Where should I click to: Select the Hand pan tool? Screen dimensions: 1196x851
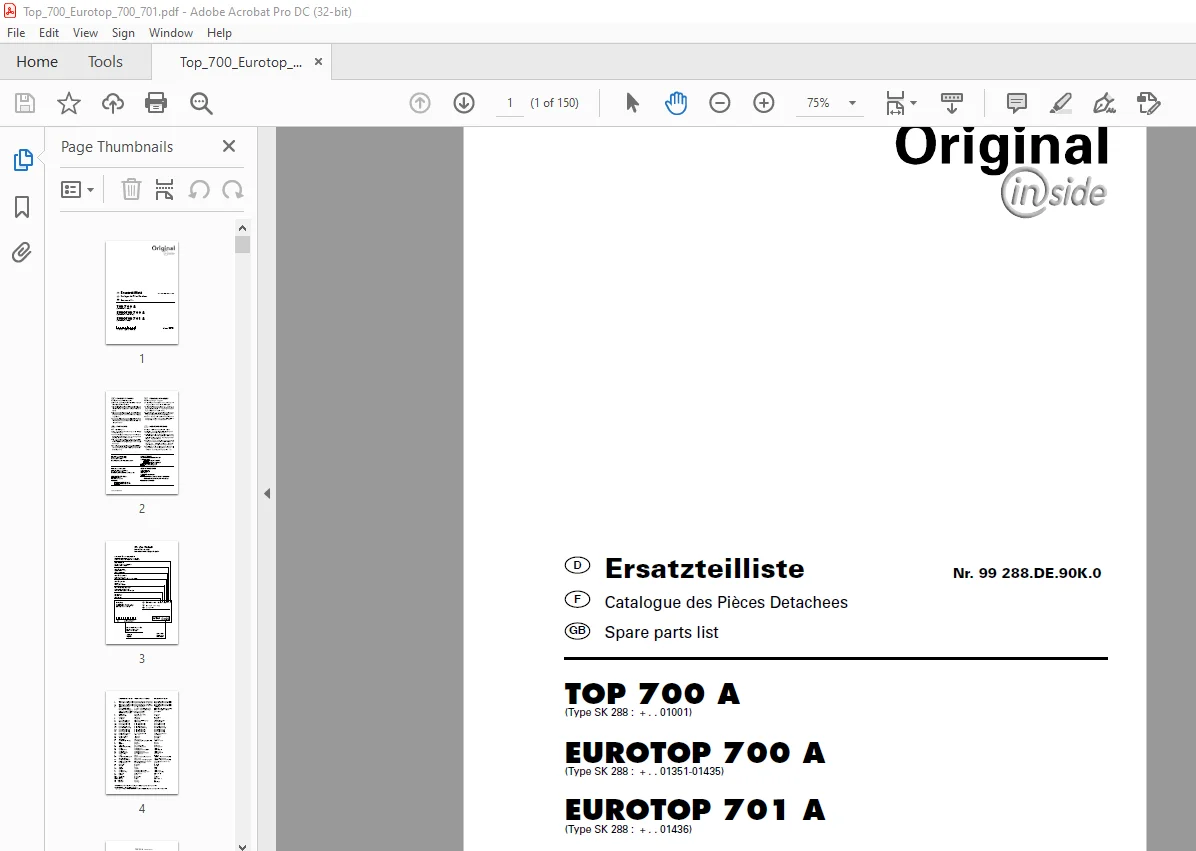[x=676, y=103]
